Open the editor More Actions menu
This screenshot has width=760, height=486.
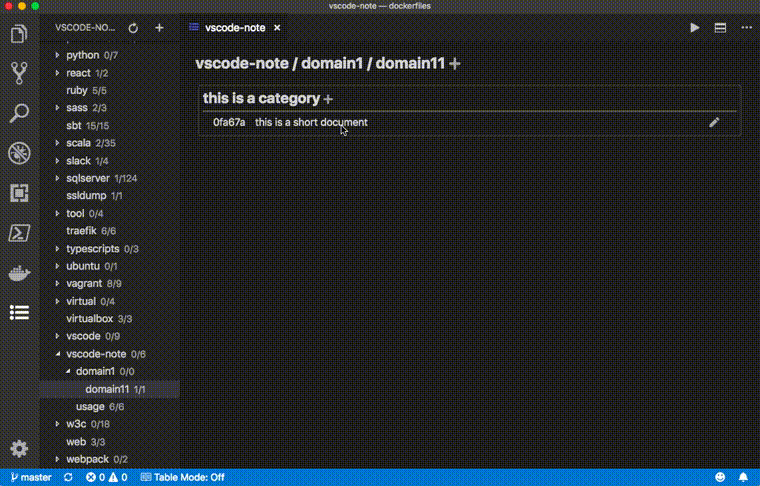pyautogui.click(x=746, y=28)
